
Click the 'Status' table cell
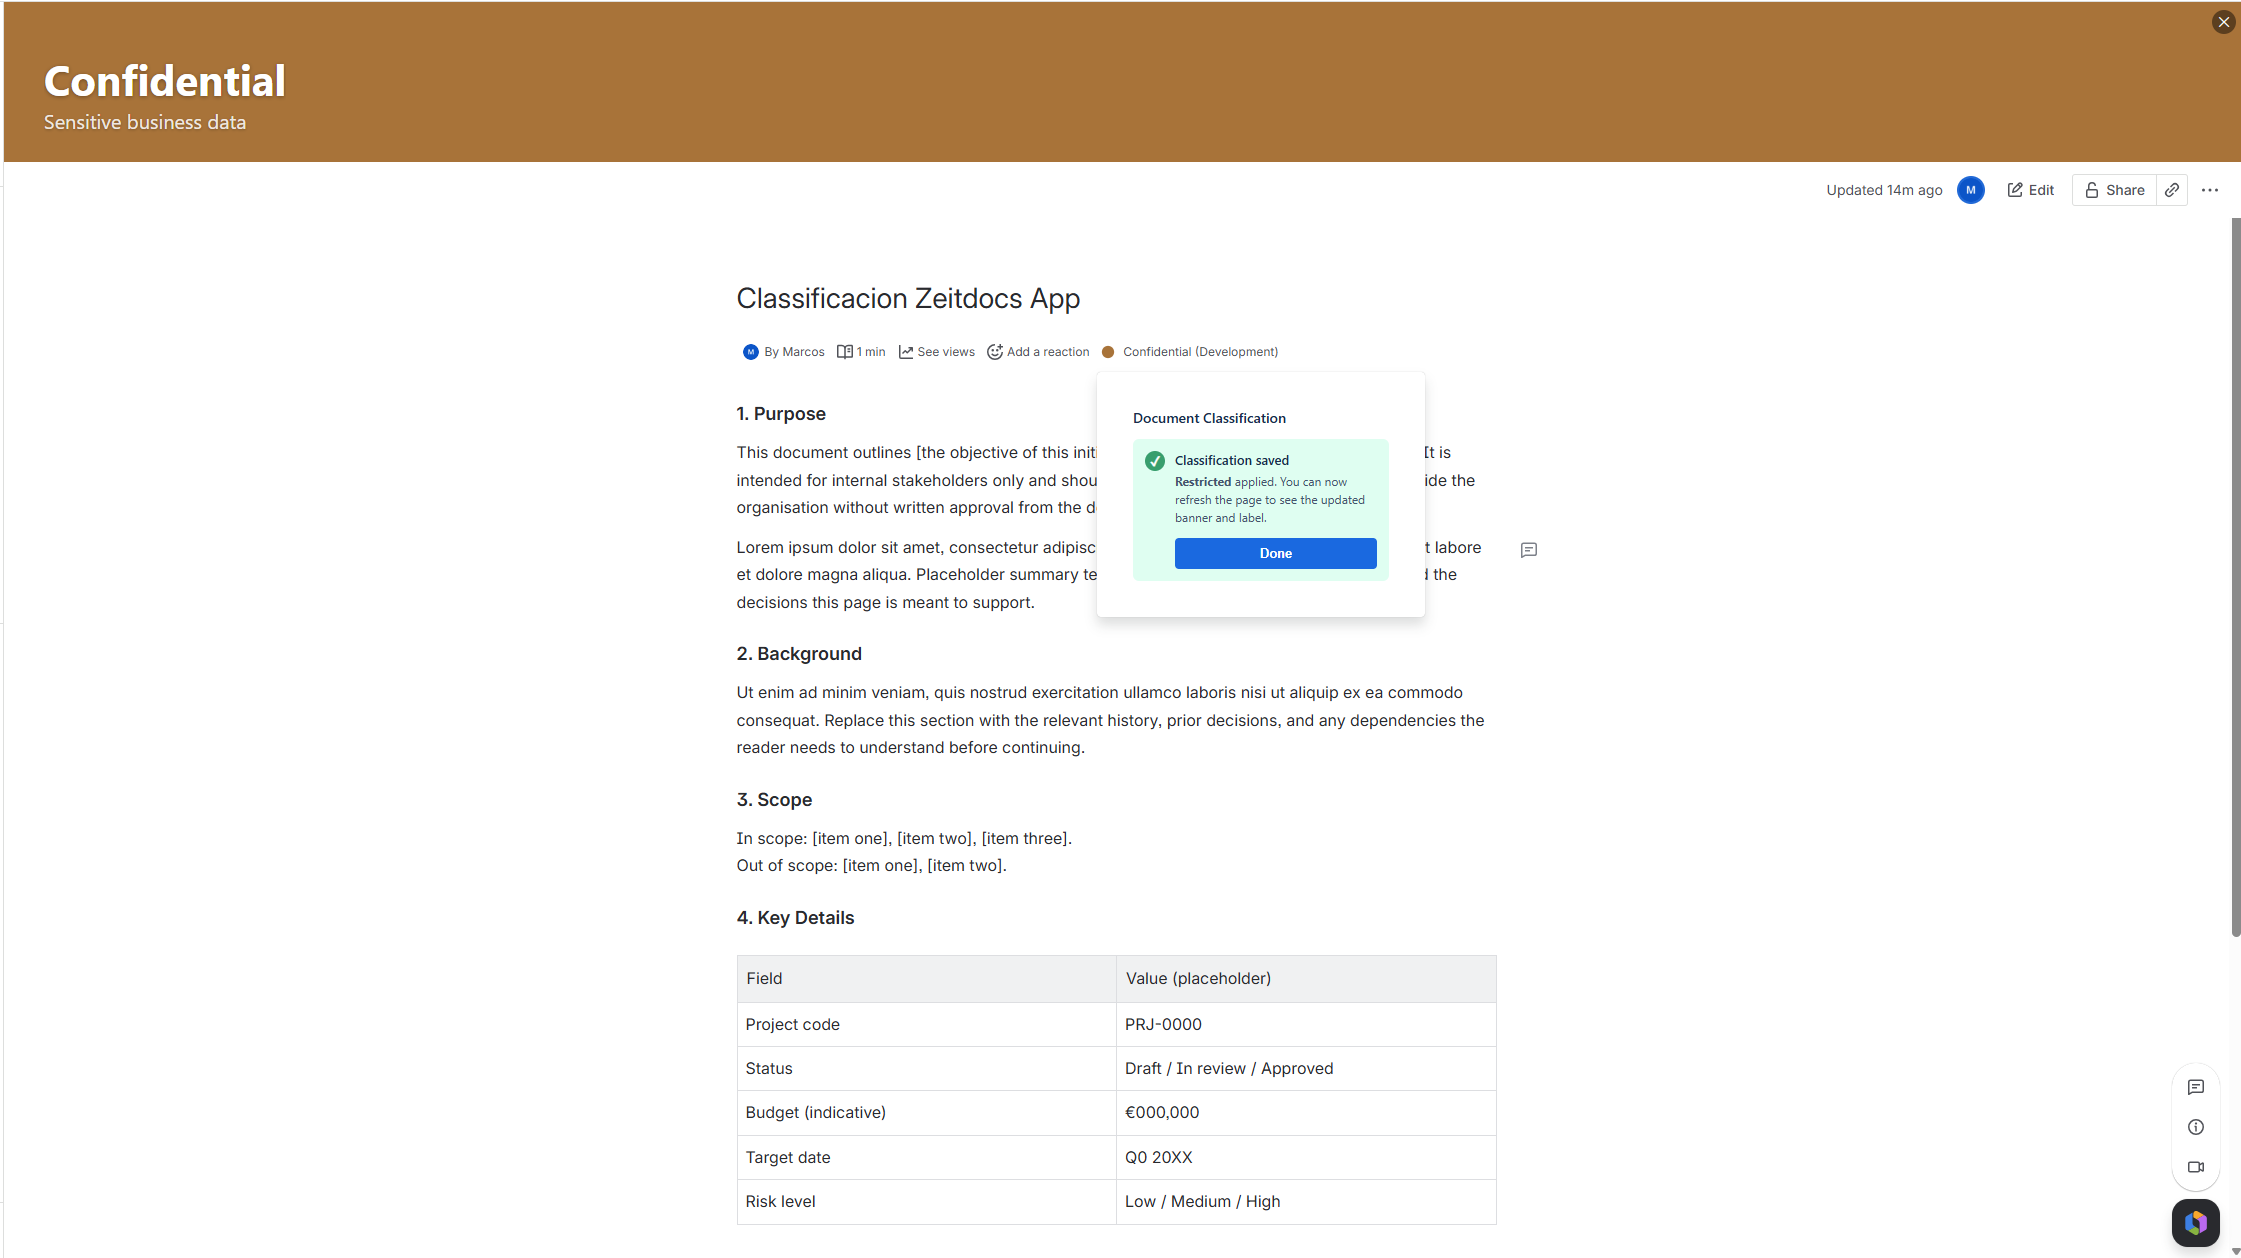pos(926,1069)
